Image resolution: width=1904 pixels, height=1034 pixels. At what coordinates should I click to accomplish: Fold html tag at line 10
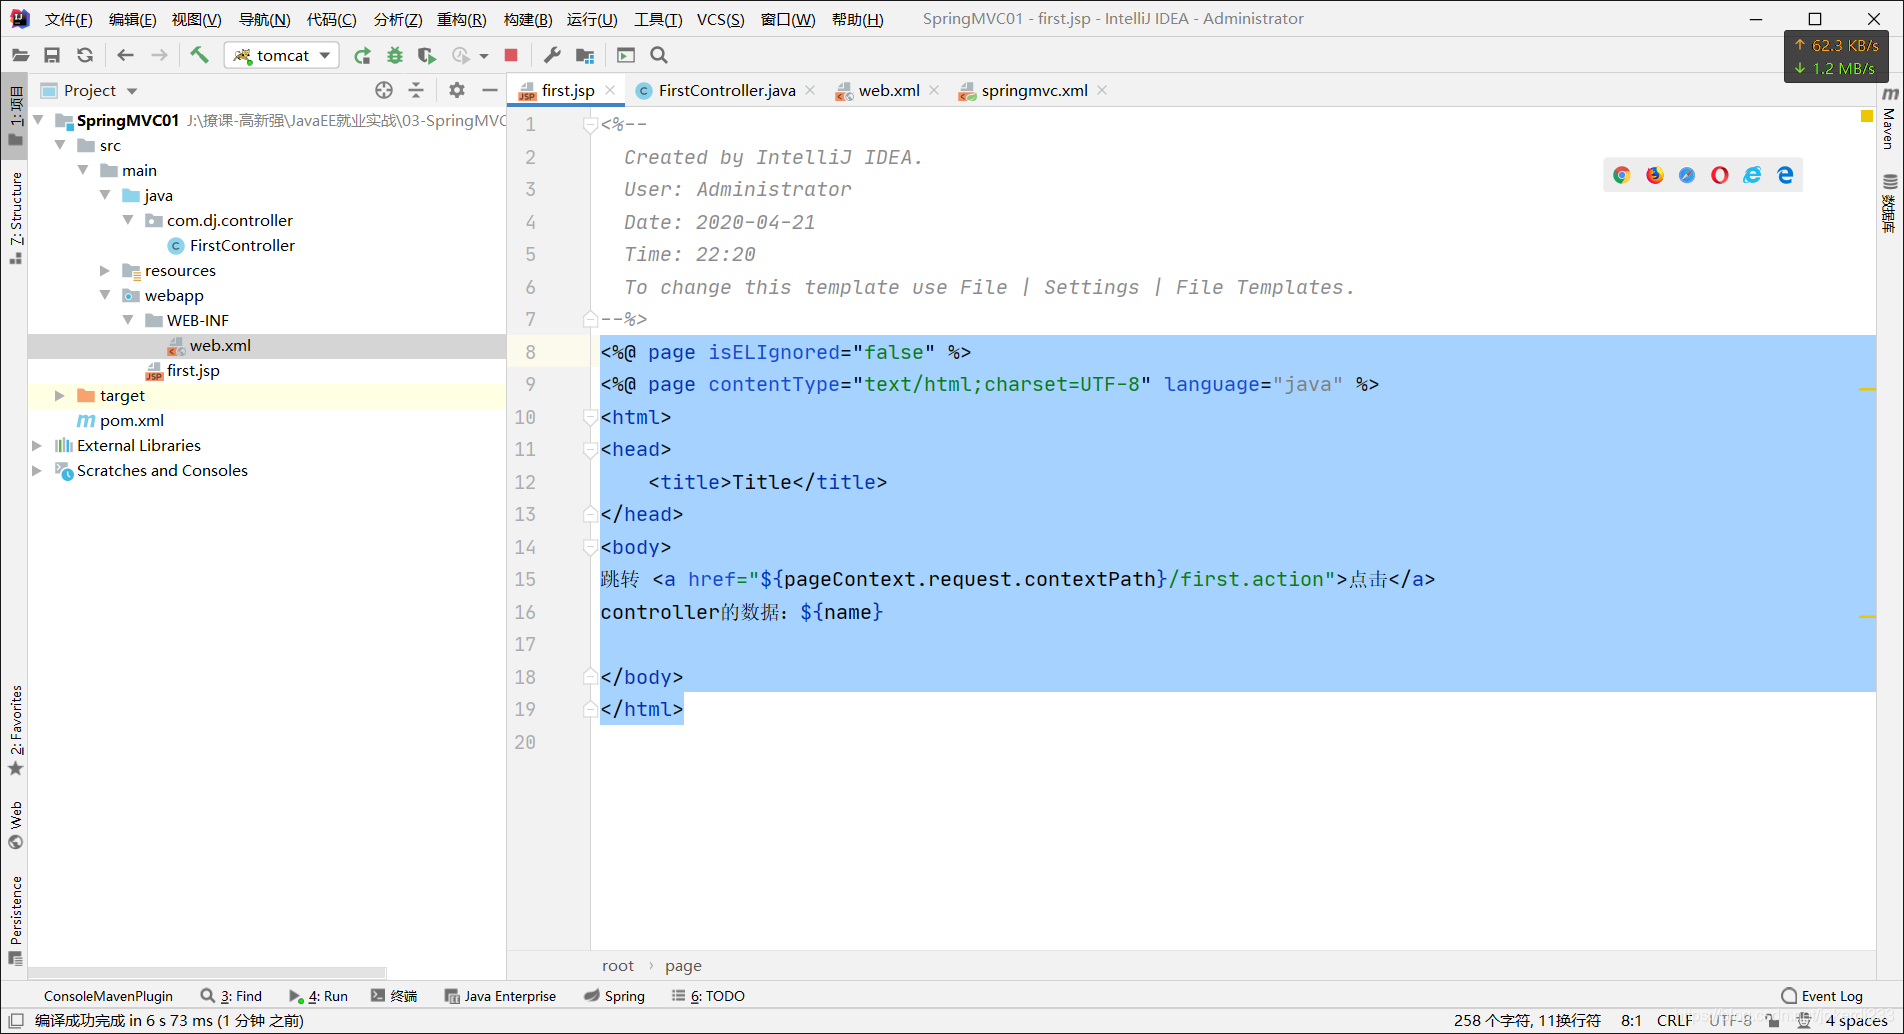590,417
